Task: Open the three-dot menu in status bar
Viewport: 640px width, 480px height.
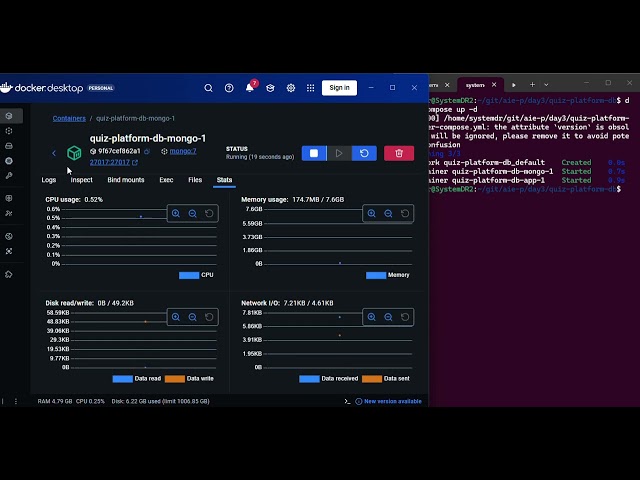Action: [x=16, y=402]
